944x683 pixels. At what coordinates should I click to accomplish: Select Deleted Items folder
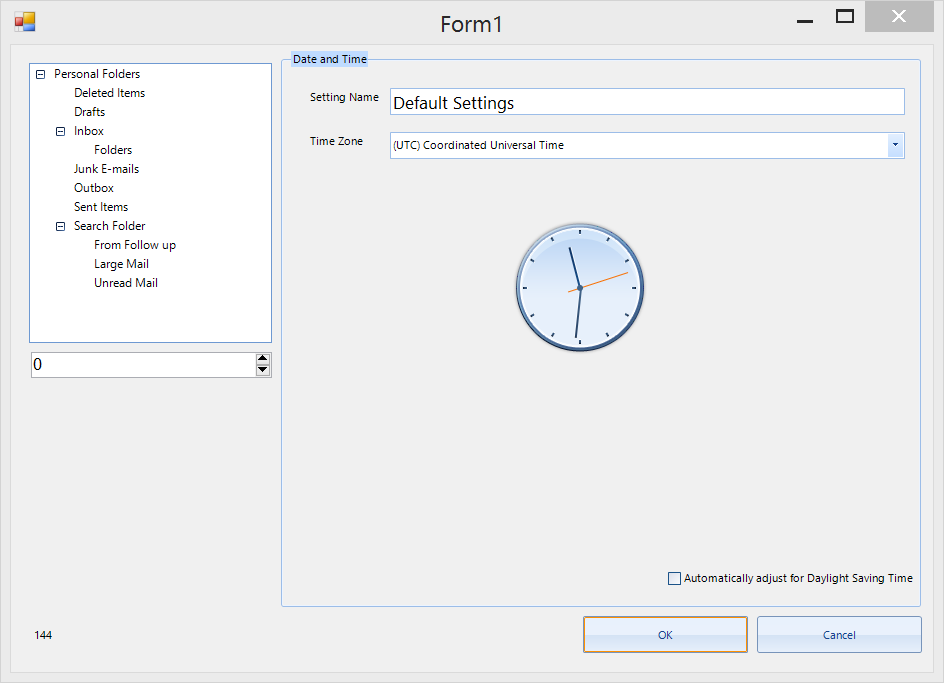point(110,93)
